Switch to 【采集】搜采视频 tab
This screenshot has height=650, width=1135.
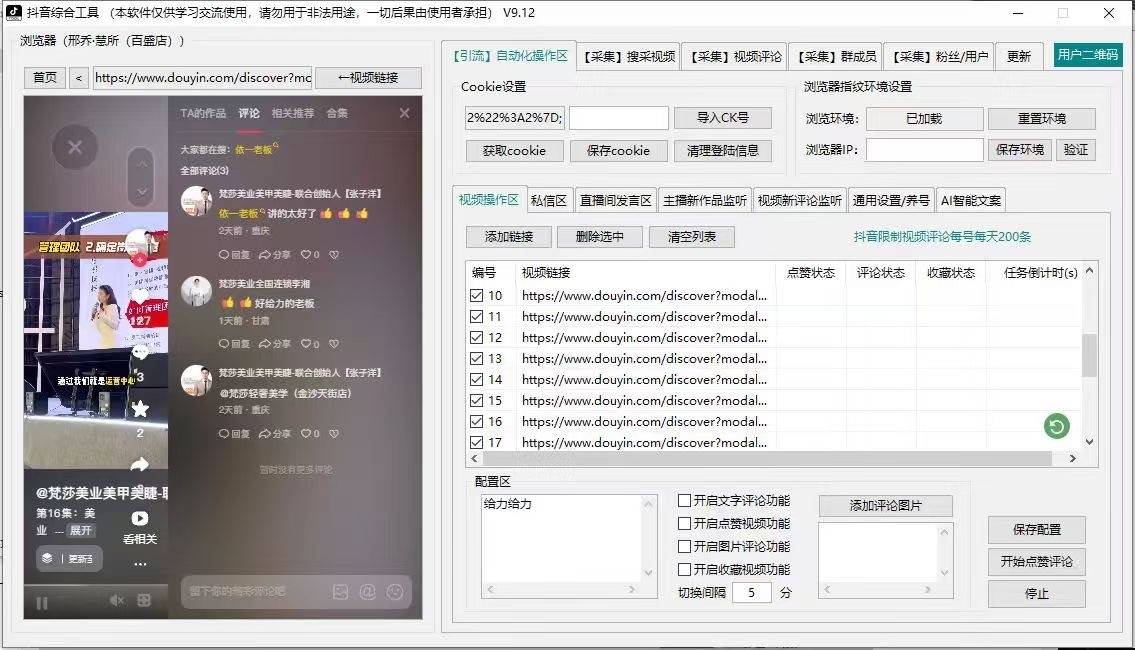pos(629,56)
